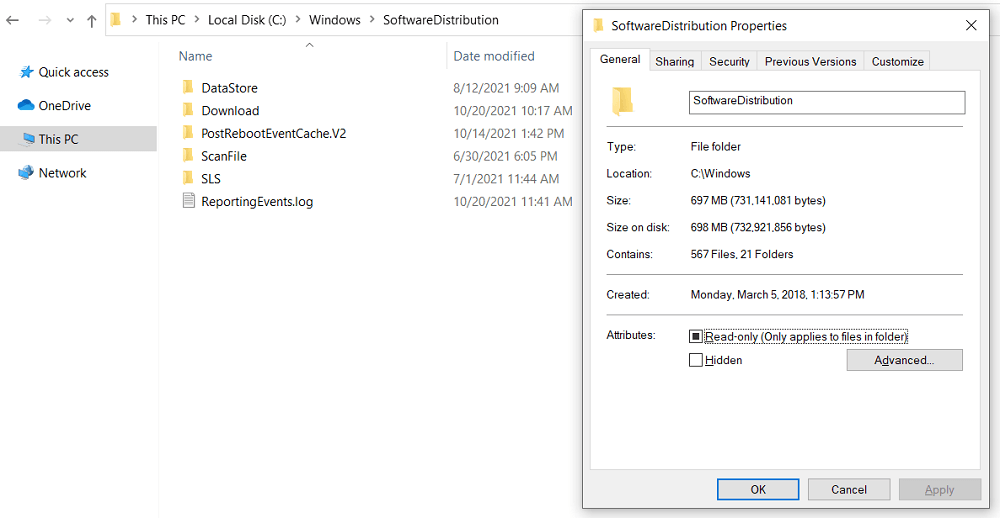Switch to the Security tab
The height and width of the screenshot is (518, 1000).
[729, 61]
